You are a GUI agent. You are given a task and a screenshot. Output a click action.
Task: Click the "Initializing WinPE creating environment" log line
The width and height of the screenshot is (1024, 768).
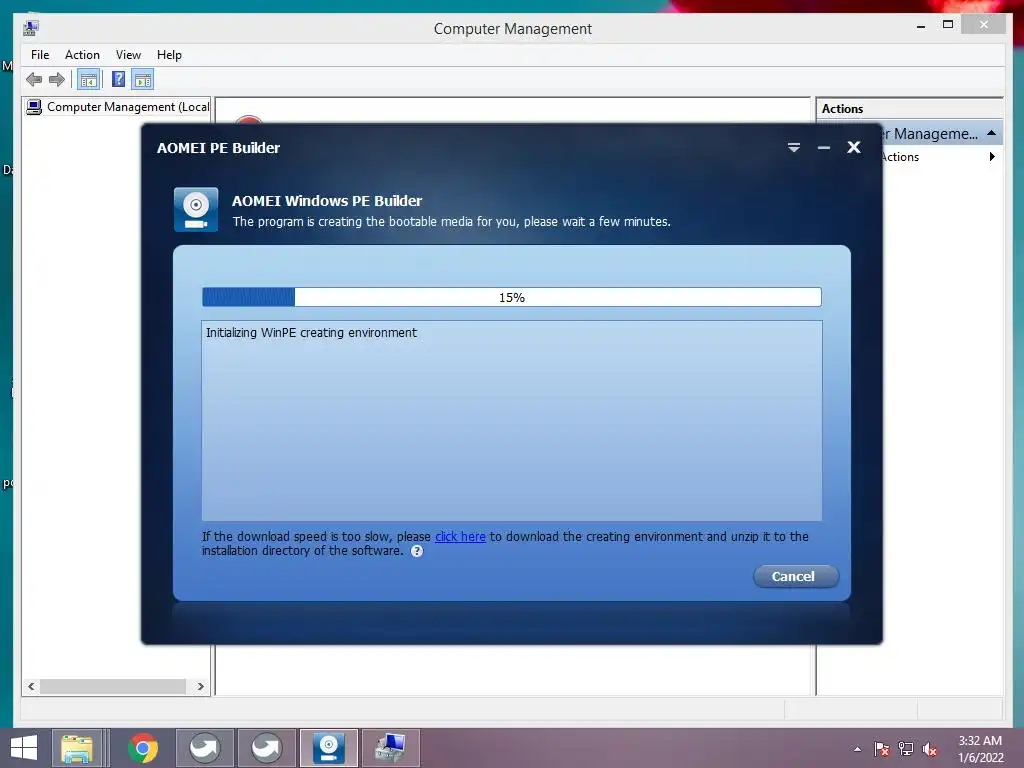coord(312,333)
